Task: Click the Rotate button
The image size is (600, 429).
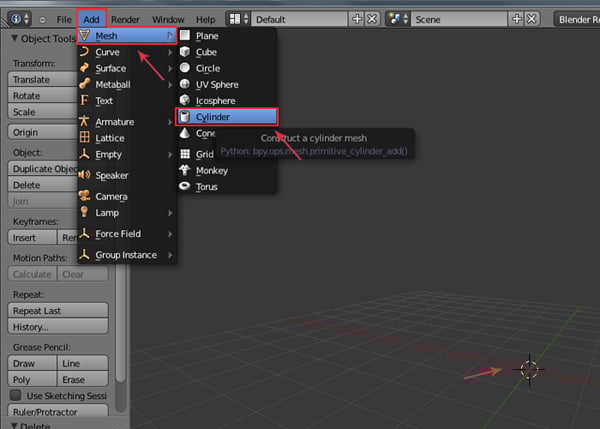Action: 42,95
